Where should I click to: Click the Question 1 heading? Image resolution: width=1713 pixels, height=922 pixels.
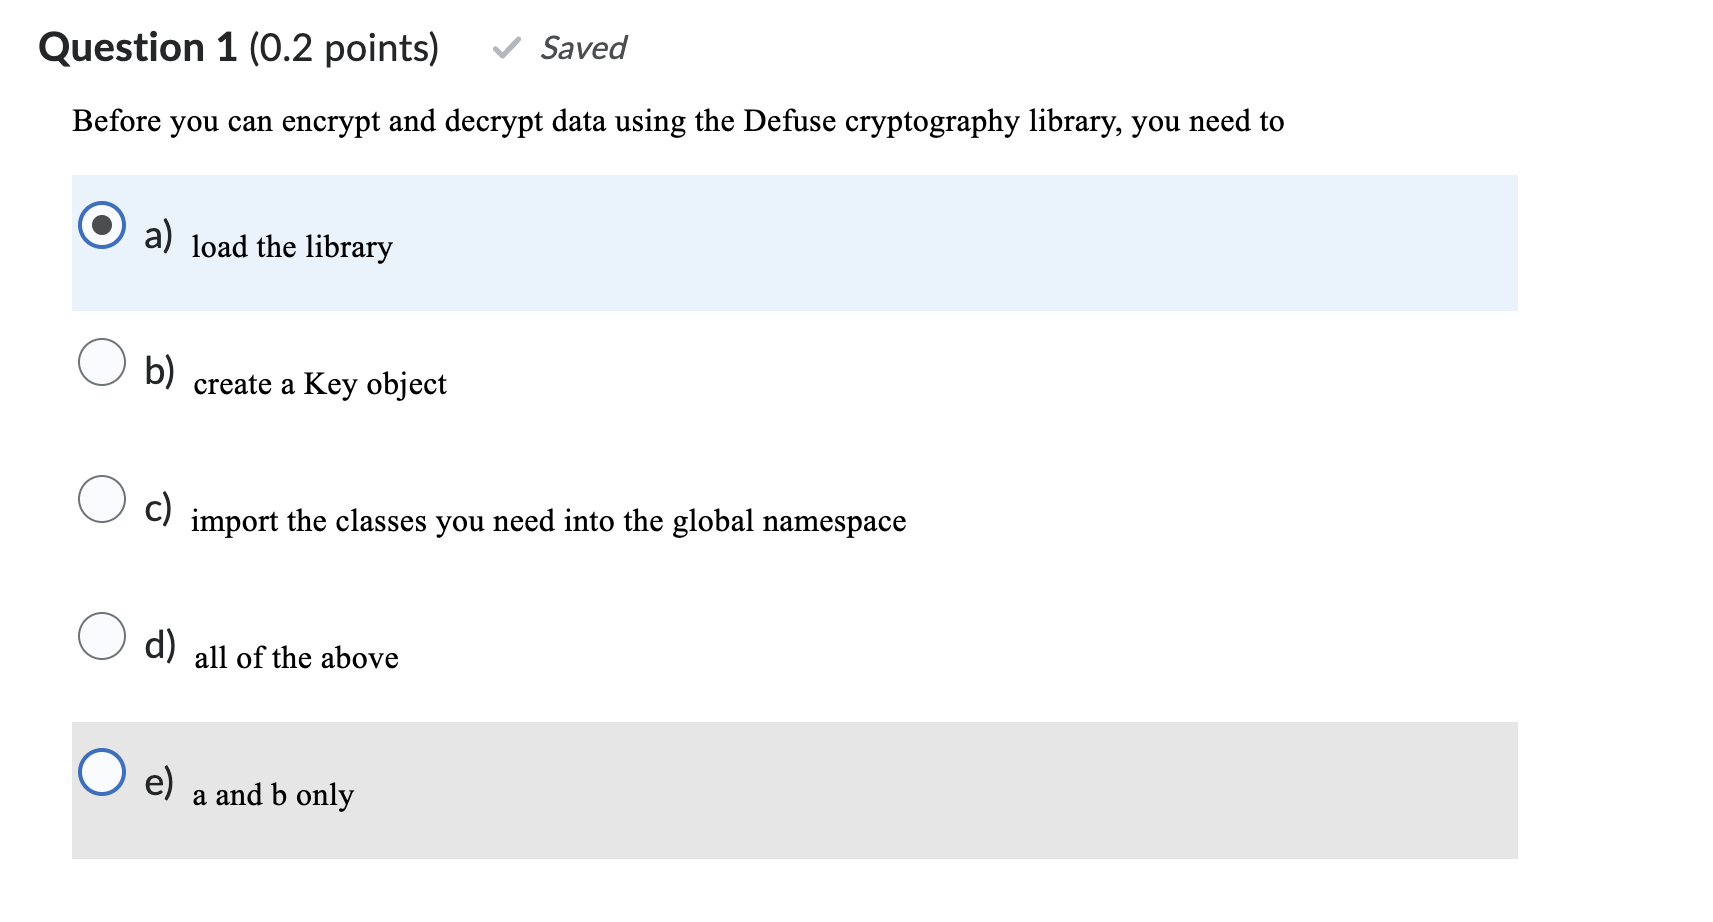coord(136,46)
